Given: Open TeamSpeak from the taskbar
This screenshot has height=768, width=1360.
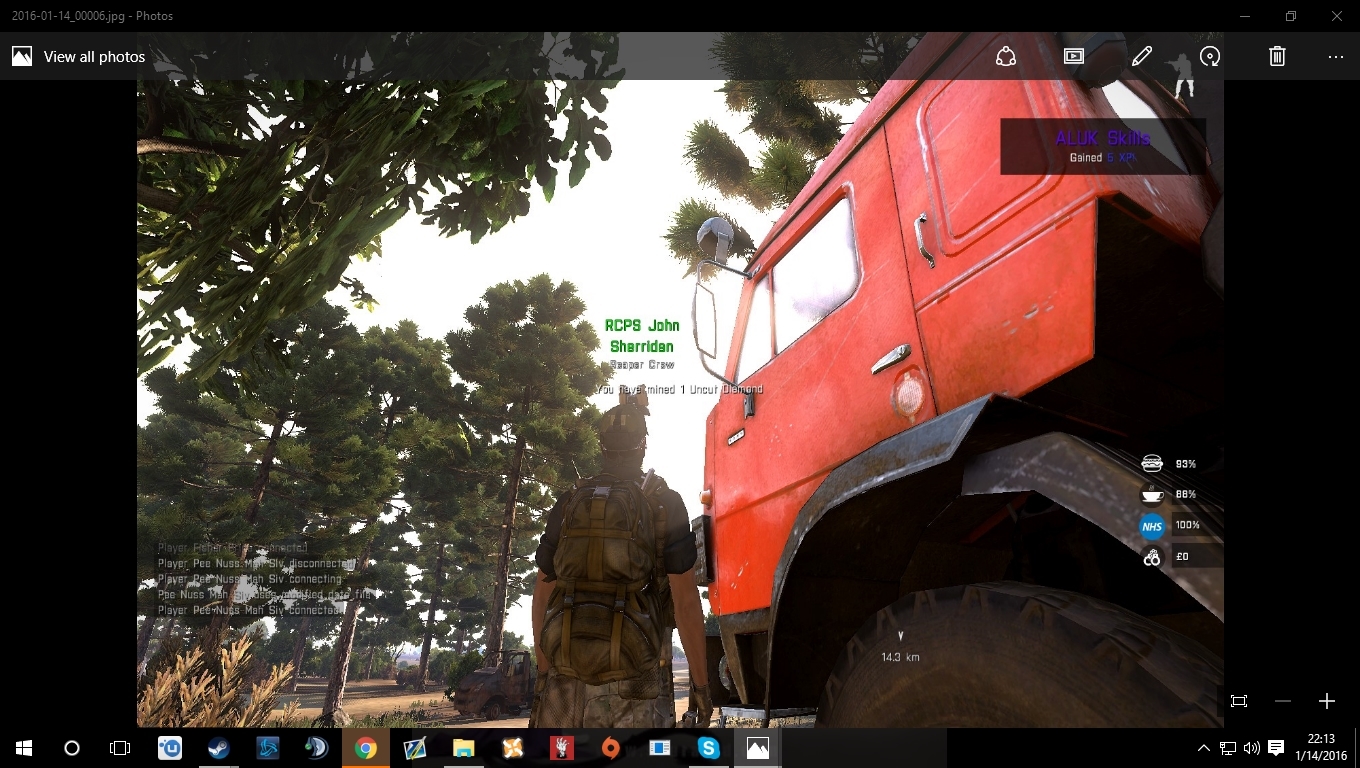Looking at the screenshot, I should pyautogui.click(x=316, y=748).
